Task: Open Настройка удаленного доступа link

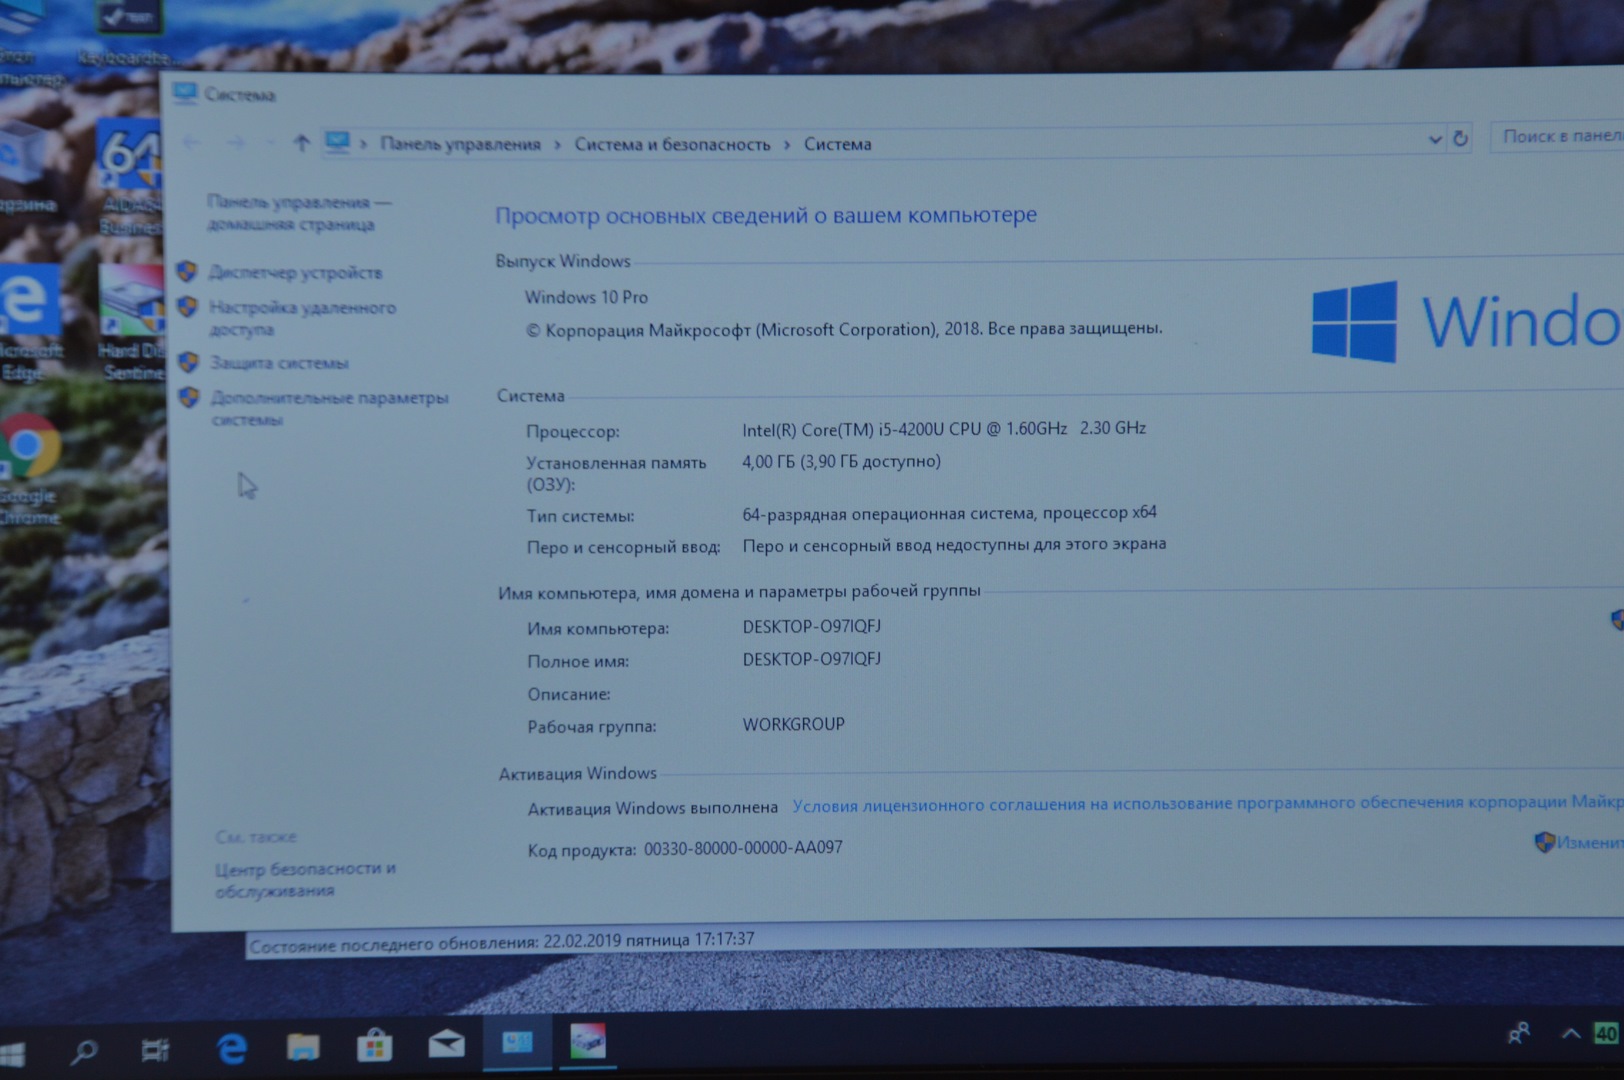Action: [x=302, y=318]
